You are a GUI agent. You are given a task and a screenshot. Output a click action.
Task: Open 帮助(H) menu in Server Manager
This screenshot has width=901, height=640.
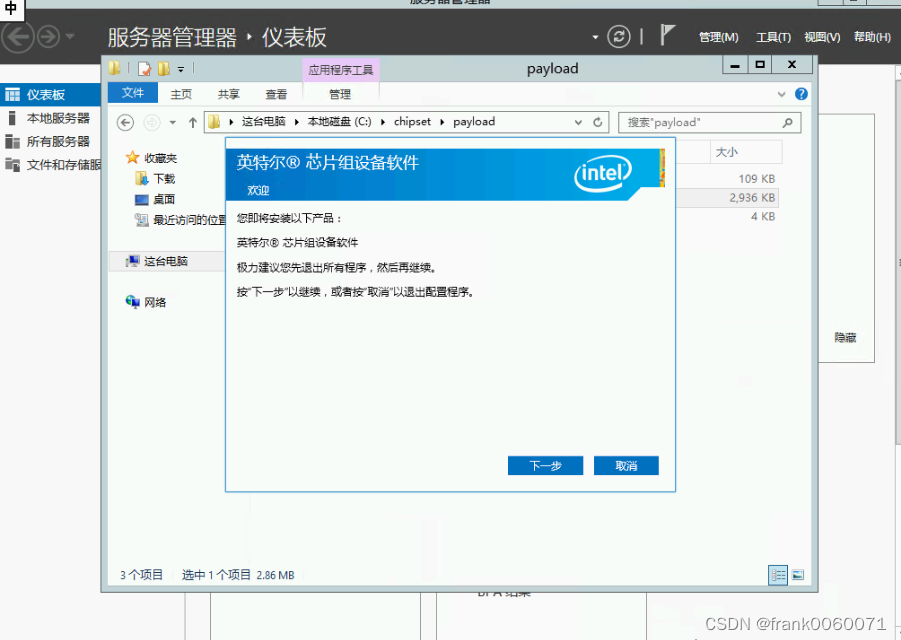[x=872, y=37]
